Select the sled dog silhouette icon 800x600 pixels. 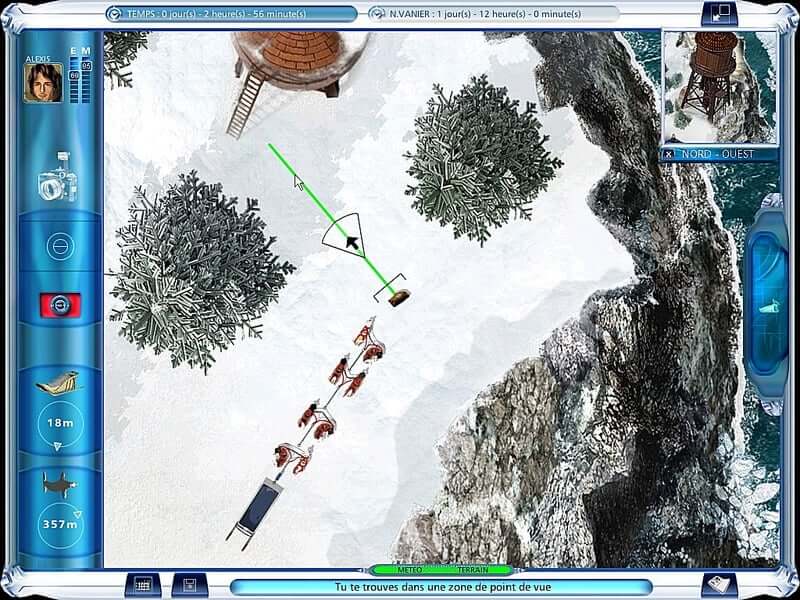click(x=59, y=485)
